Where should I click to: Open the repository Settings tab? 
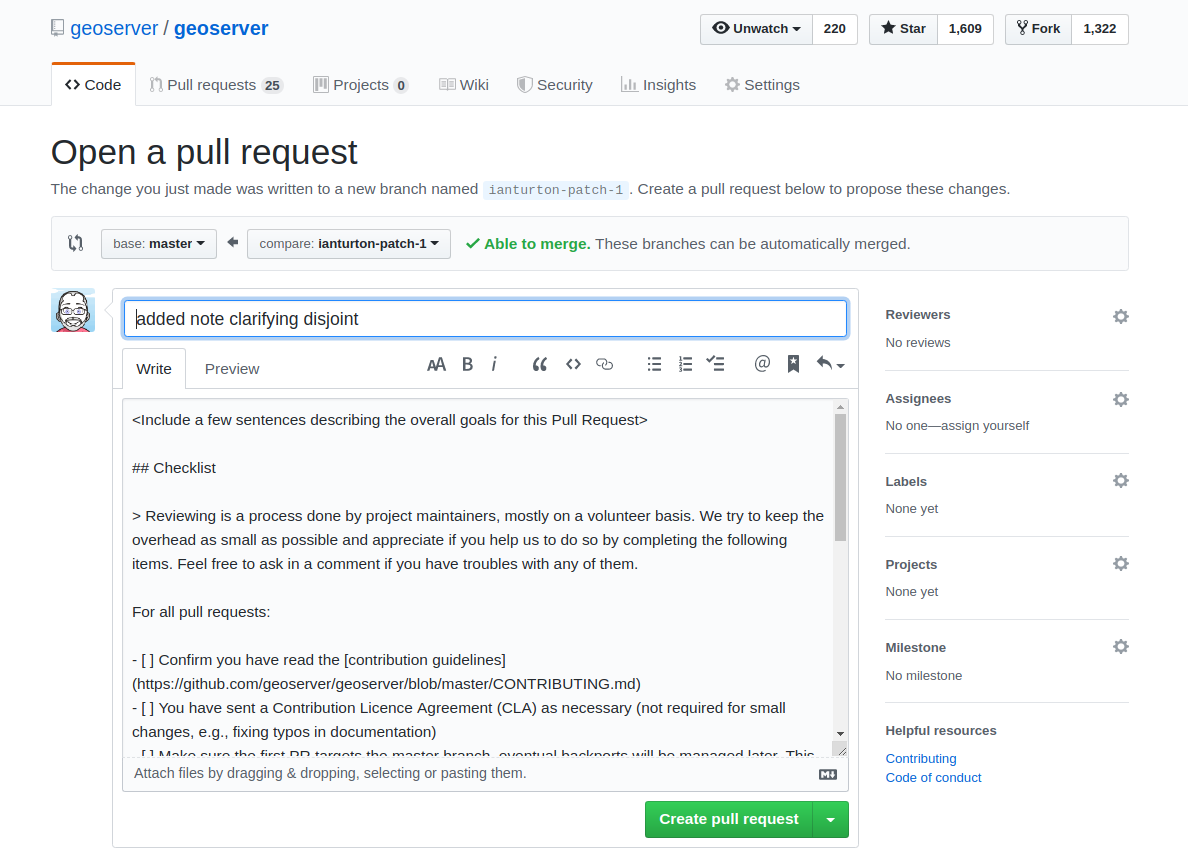(762, 85)
